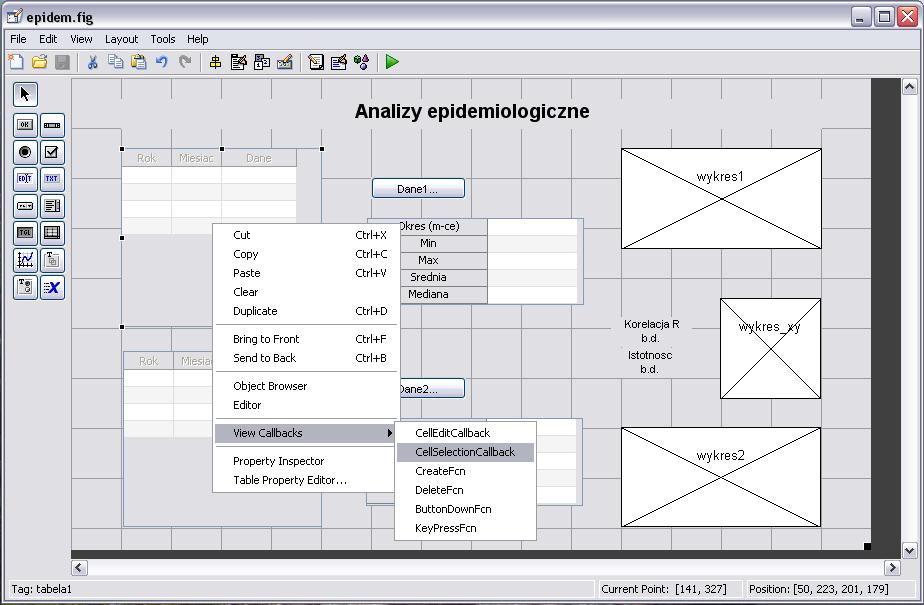924x605 pixels.
Task: Open Table Property Editor from context menu
Action: [306, 480]
